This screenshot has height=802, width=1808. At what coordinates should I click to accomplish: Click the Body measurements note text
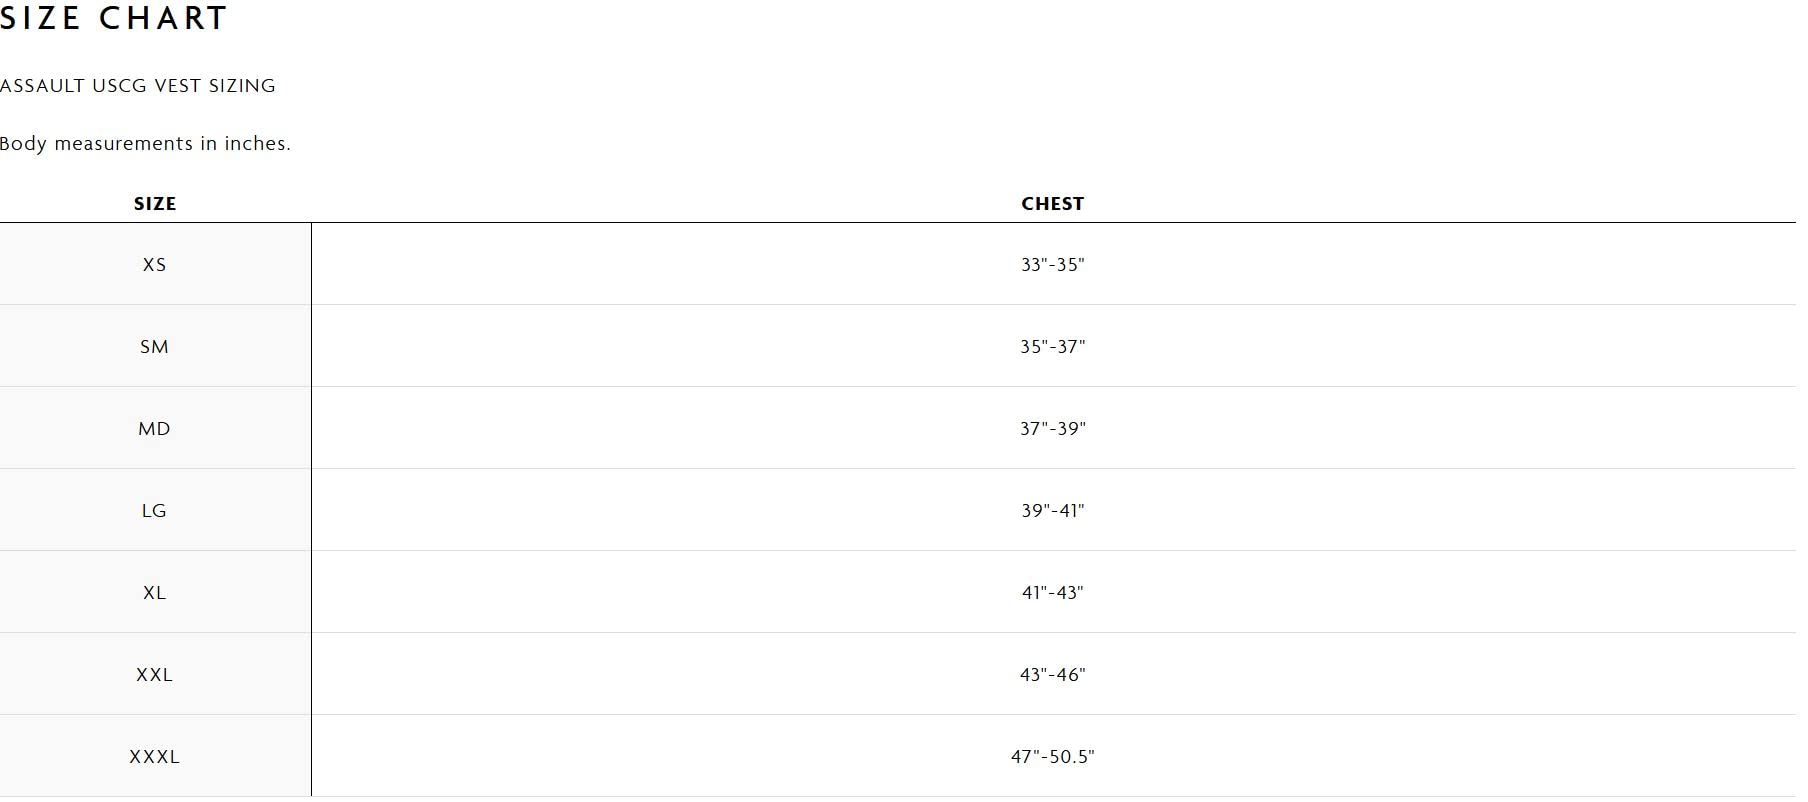pyautogui.click(x=145, y=144)
